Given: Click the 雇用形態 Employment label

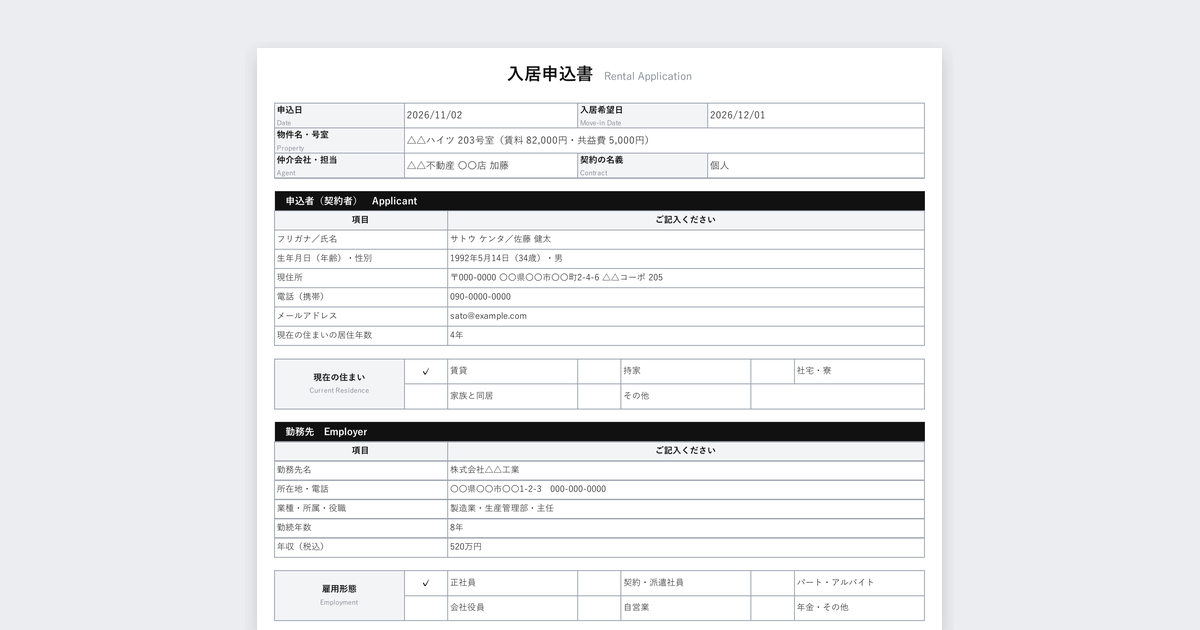Looking at the screenshot, I should (x=340, y=596).
